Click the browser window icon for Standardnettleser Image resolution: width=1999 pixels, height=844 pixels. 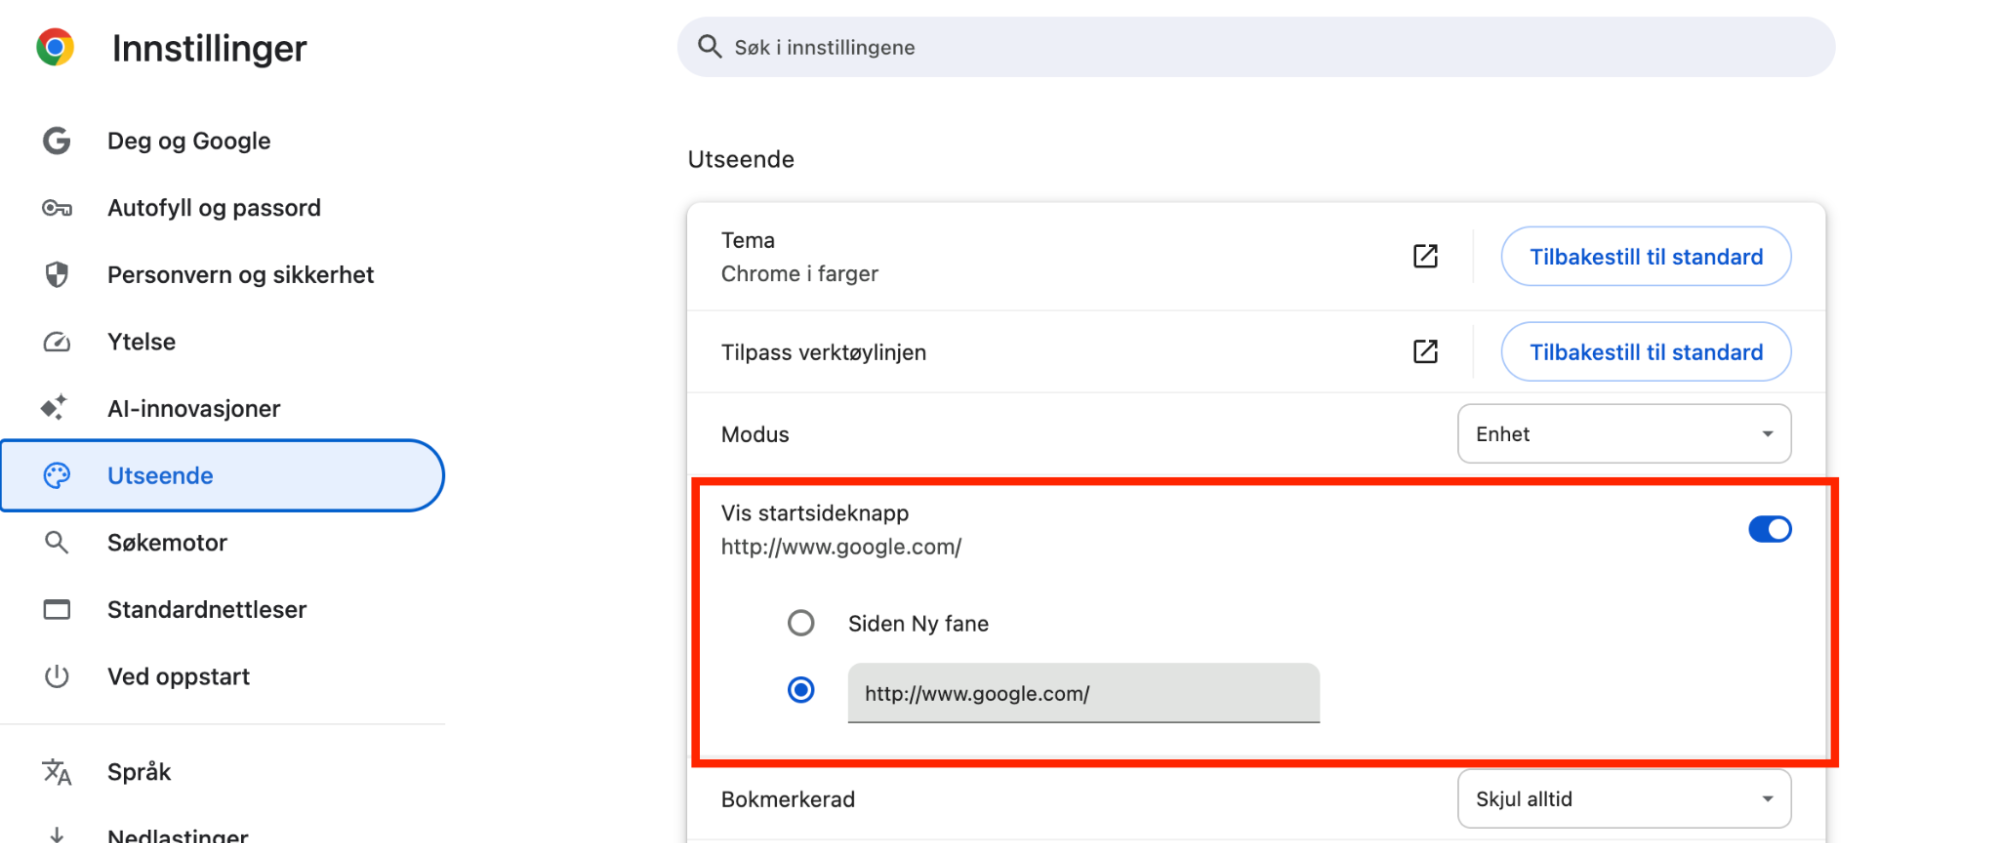[x=57, y=610]
